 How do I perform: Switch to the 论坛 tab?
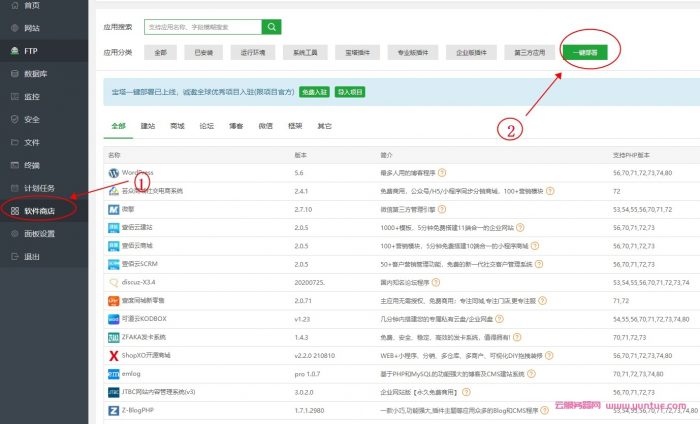207,127
